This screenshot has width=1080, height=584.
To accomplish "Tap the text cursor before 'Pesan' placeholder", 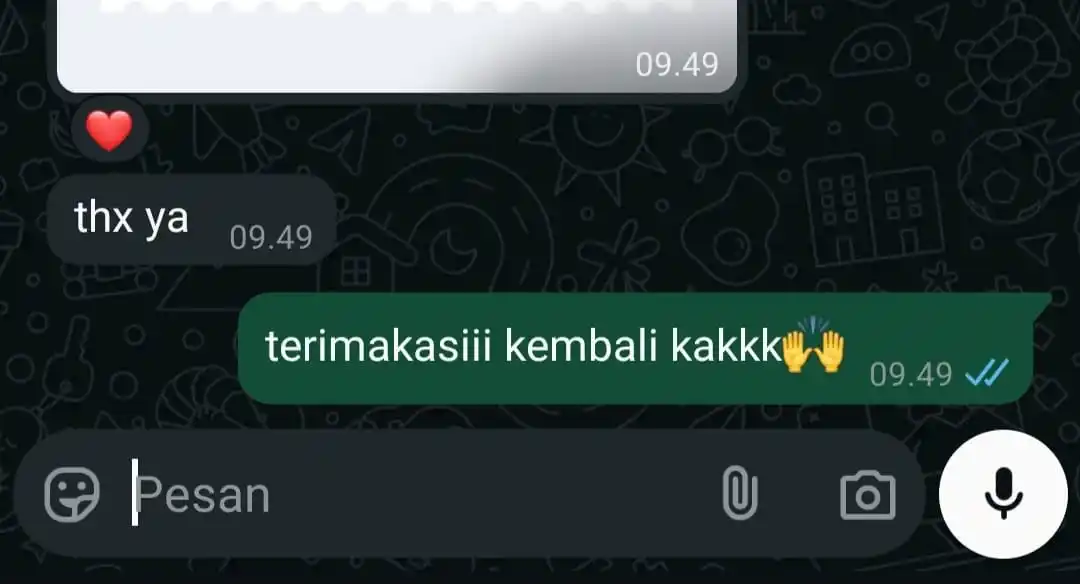I will click(135, 492).
